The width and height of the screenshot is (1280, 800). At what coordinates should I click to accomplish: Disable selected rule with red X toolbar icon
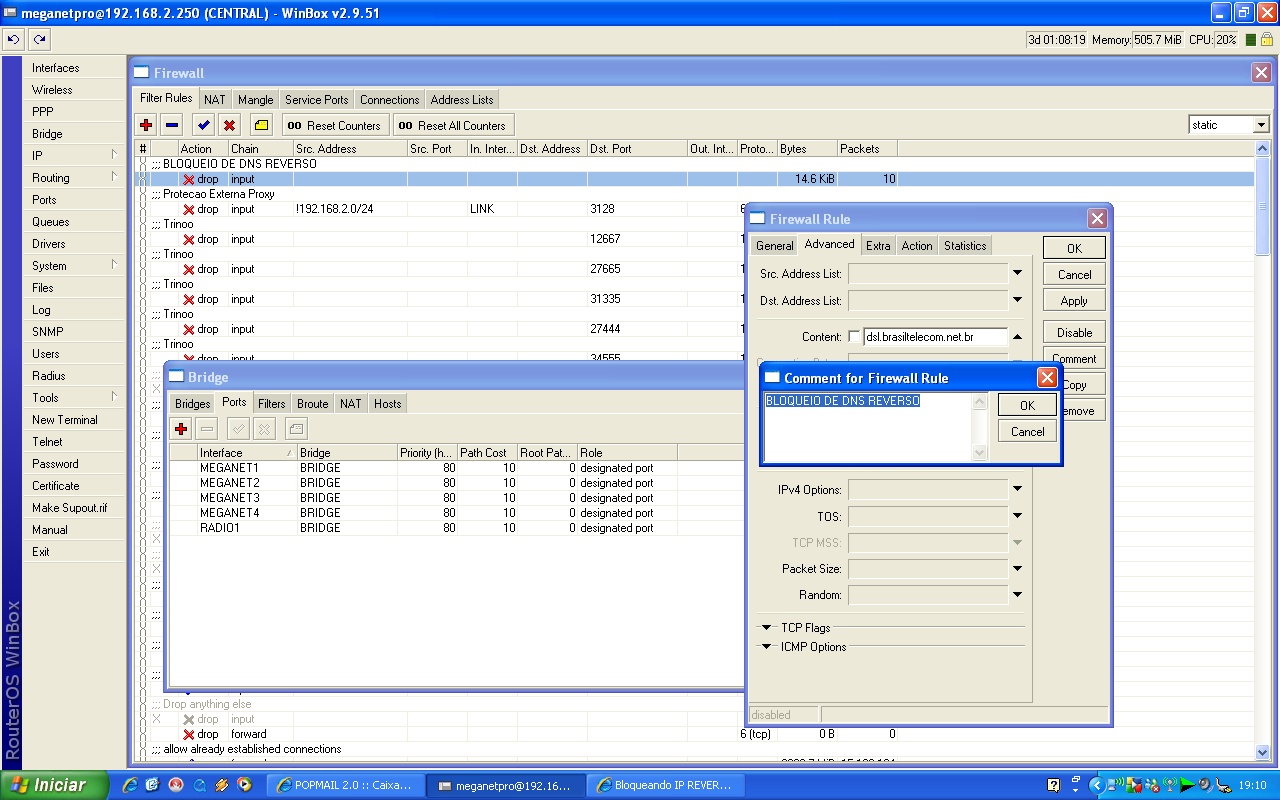[229, 125]
